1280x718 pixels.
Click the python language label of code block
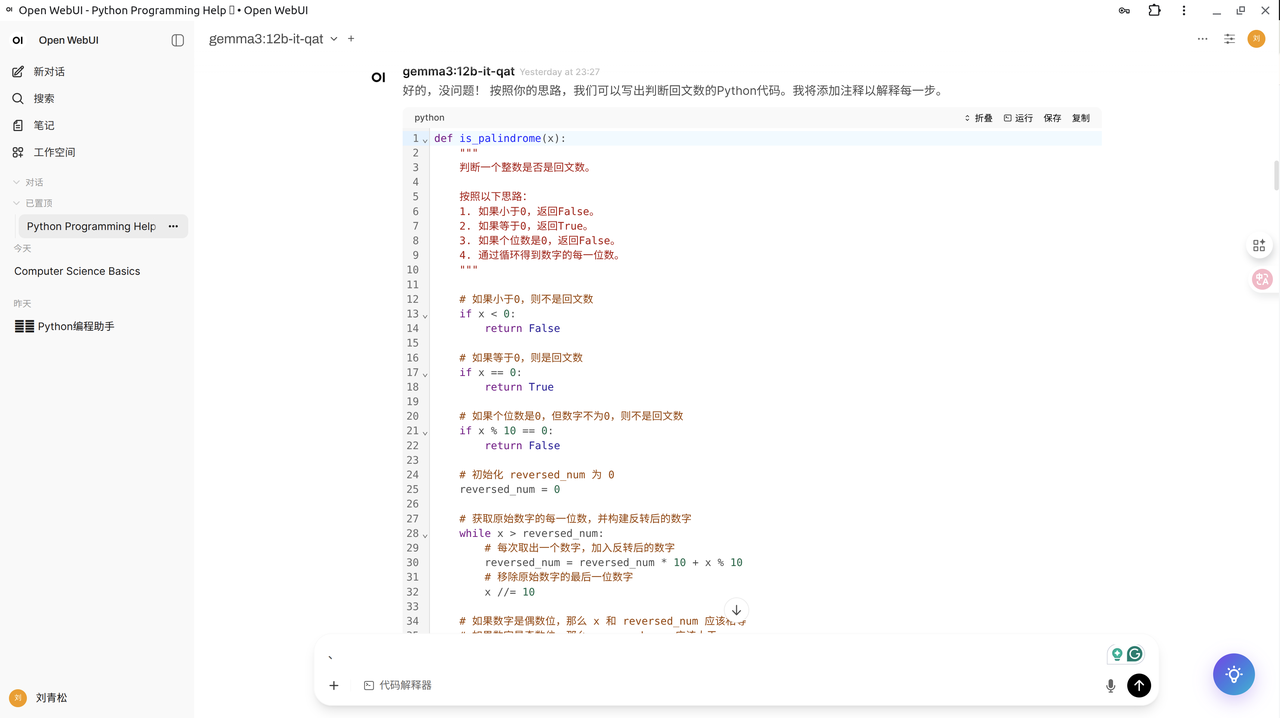click(429, 118)
